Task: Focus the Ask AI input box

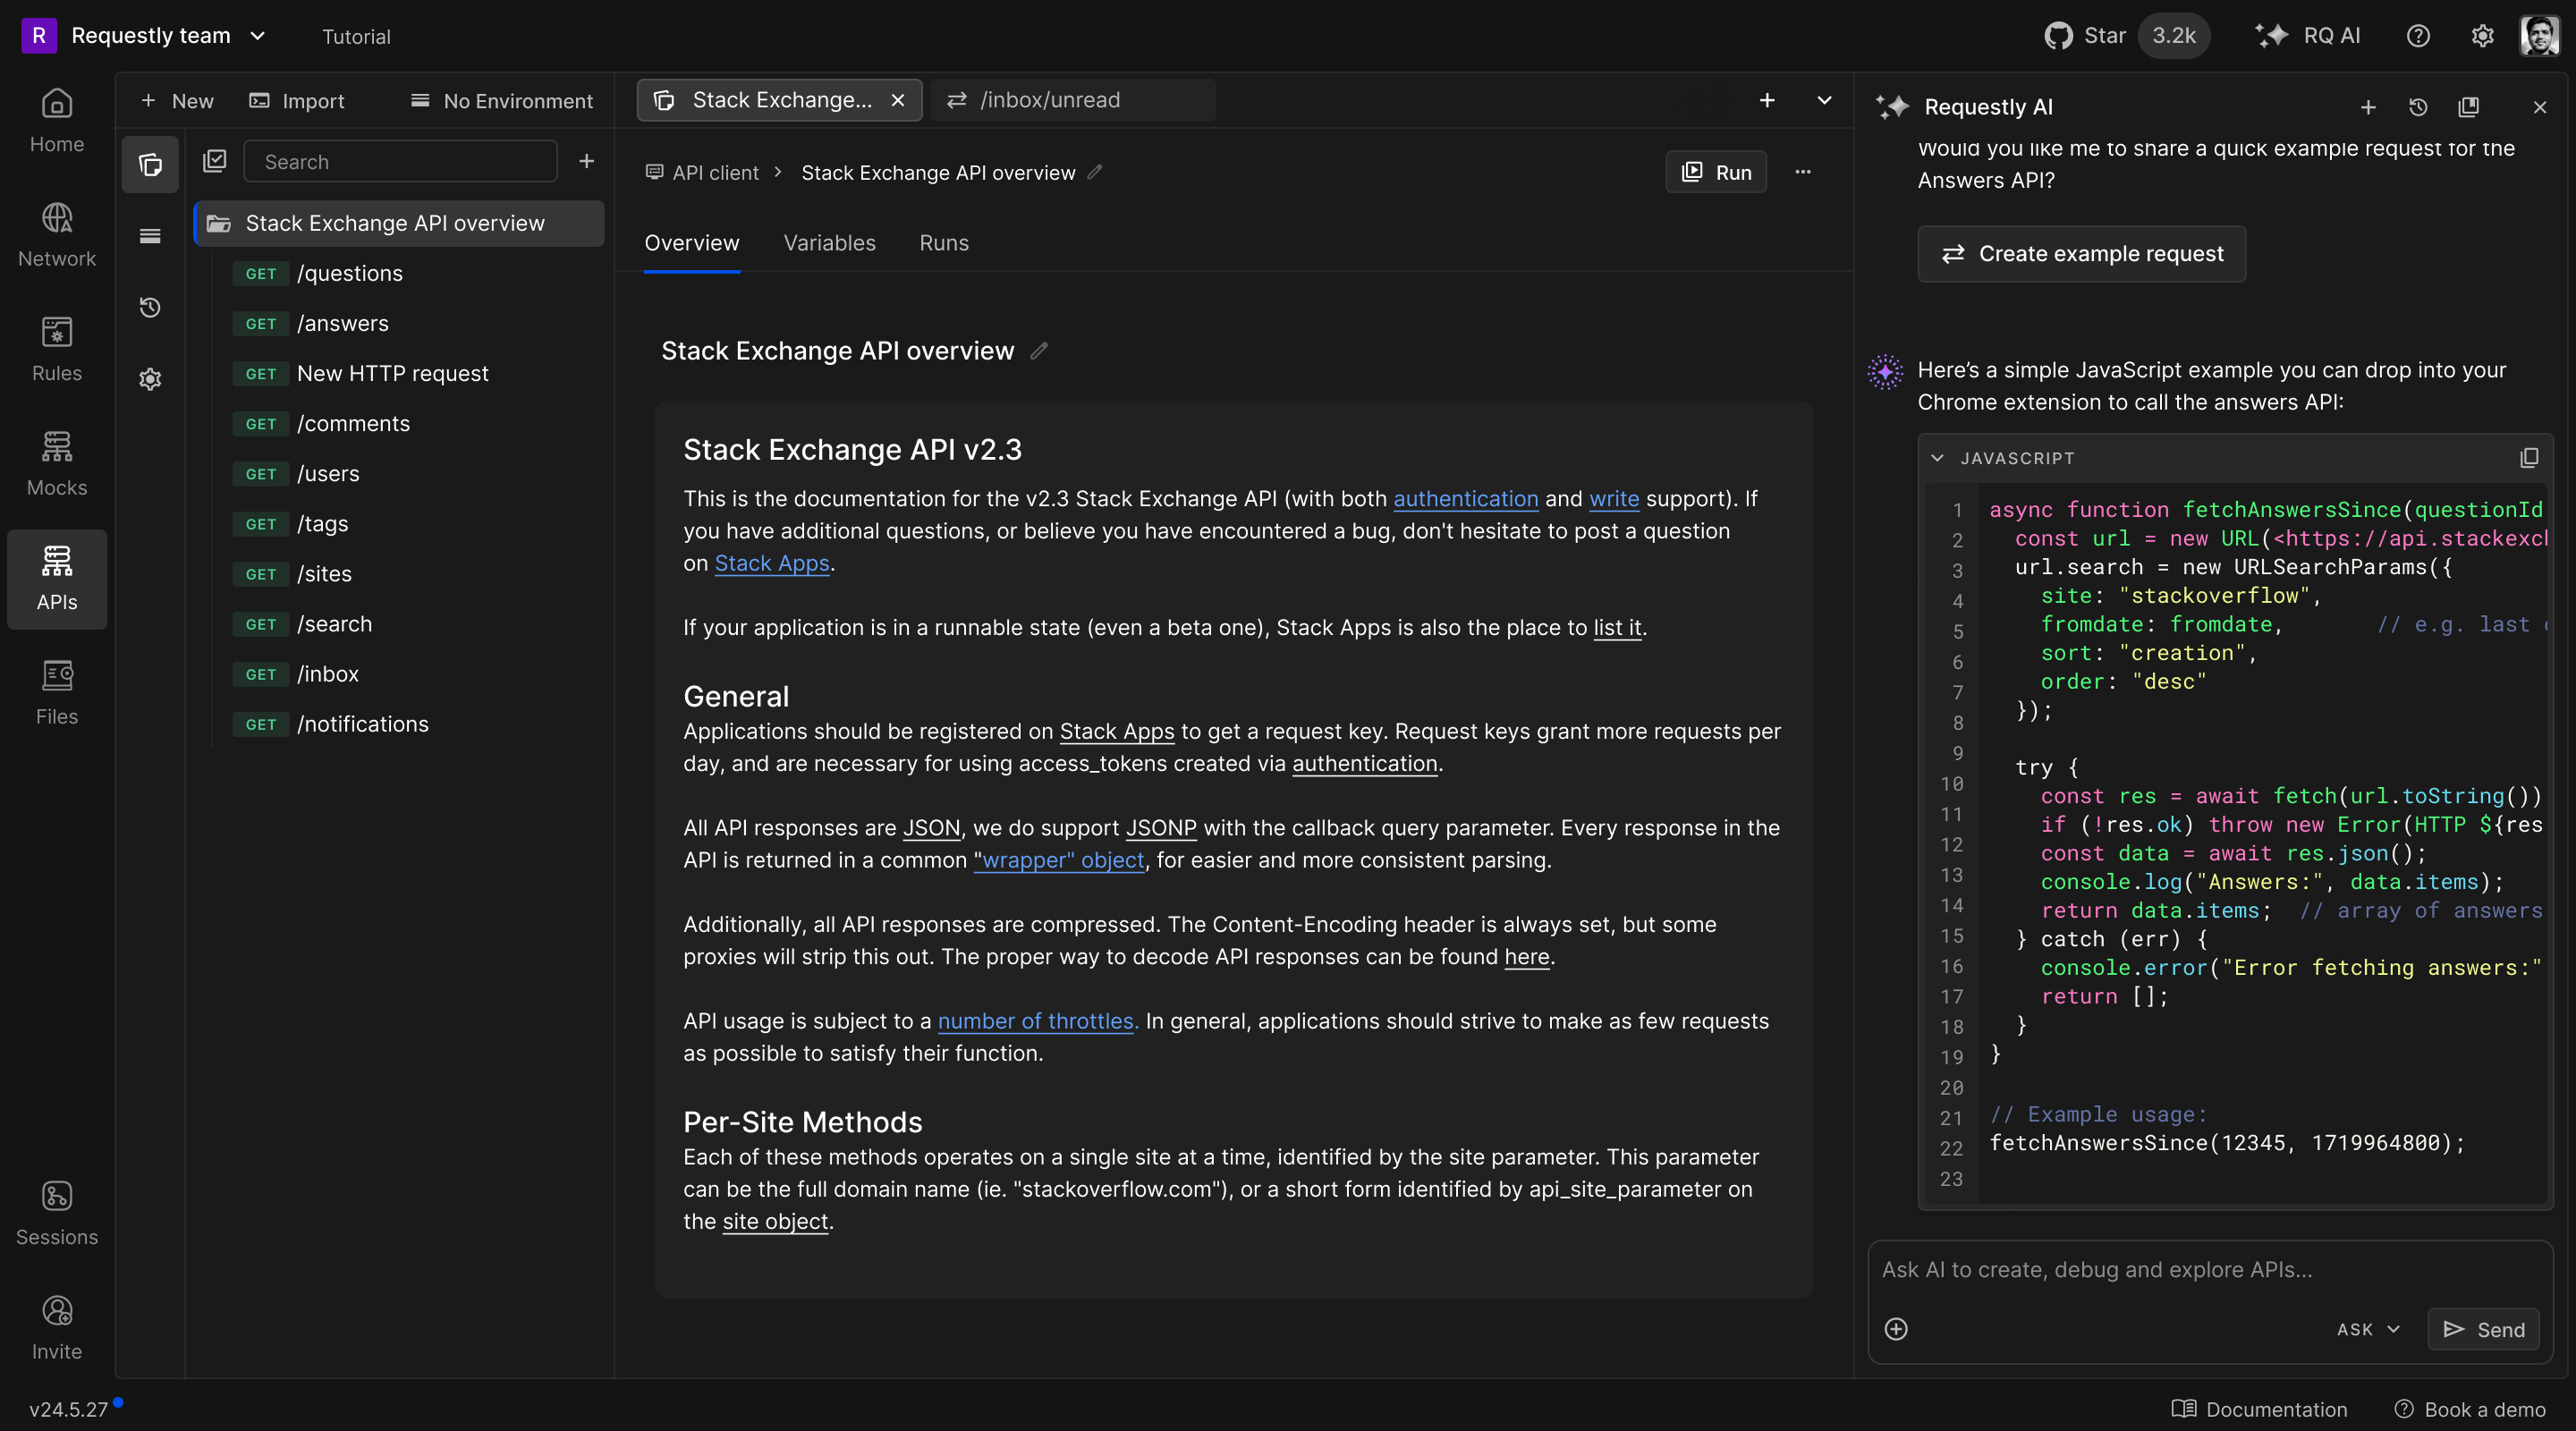Action: (2209, 1270)
